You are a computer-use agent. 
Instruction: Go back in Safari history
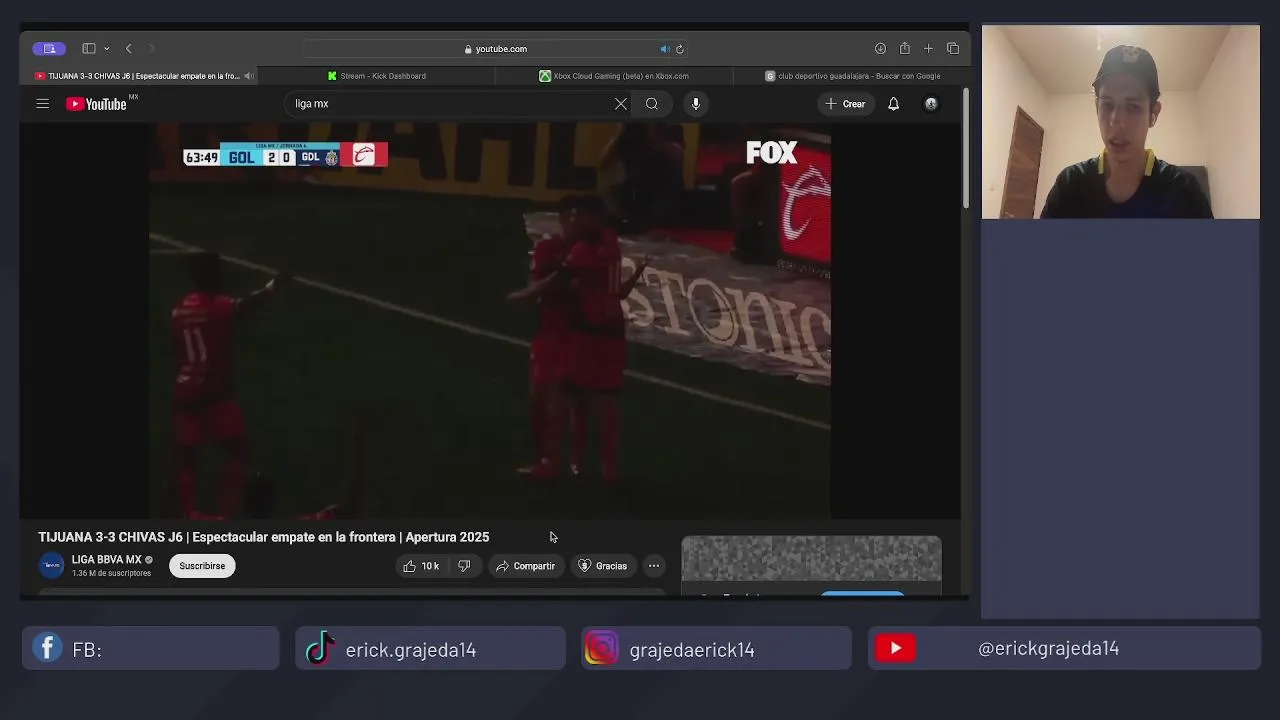[x=129, y=49]
